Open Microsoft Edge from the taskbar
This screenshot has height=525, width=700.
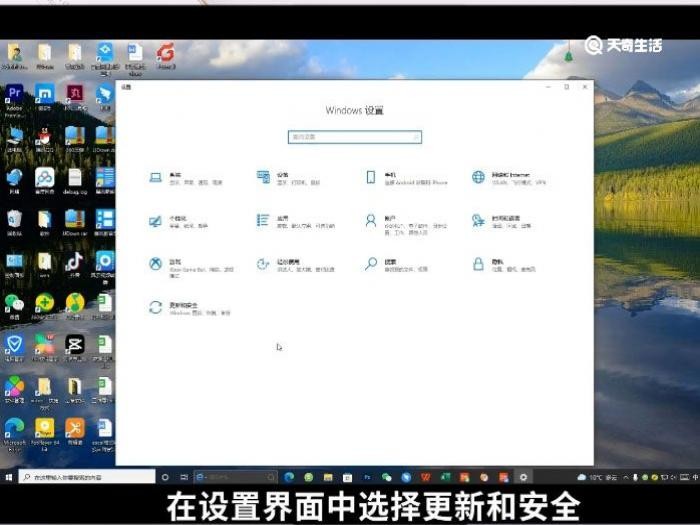point(289,477)
